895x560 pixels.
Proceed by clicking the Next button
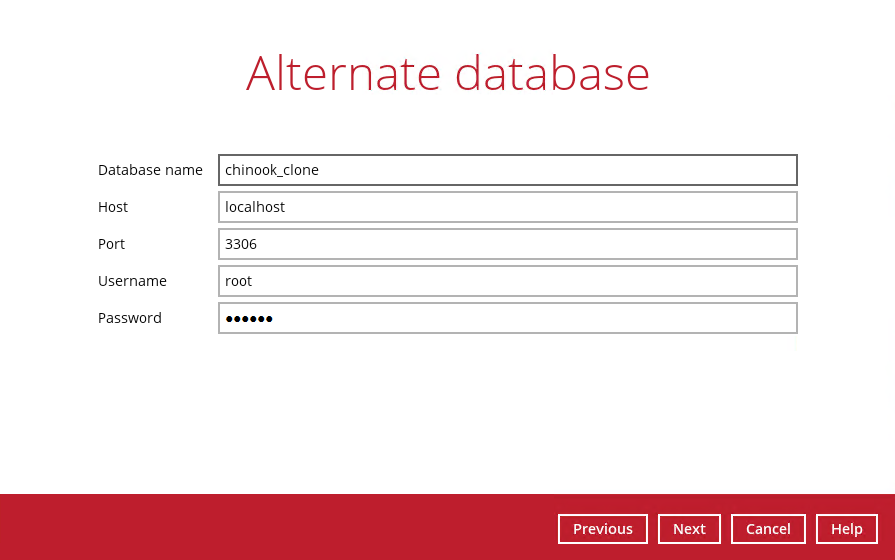click(x=689, y=529)
